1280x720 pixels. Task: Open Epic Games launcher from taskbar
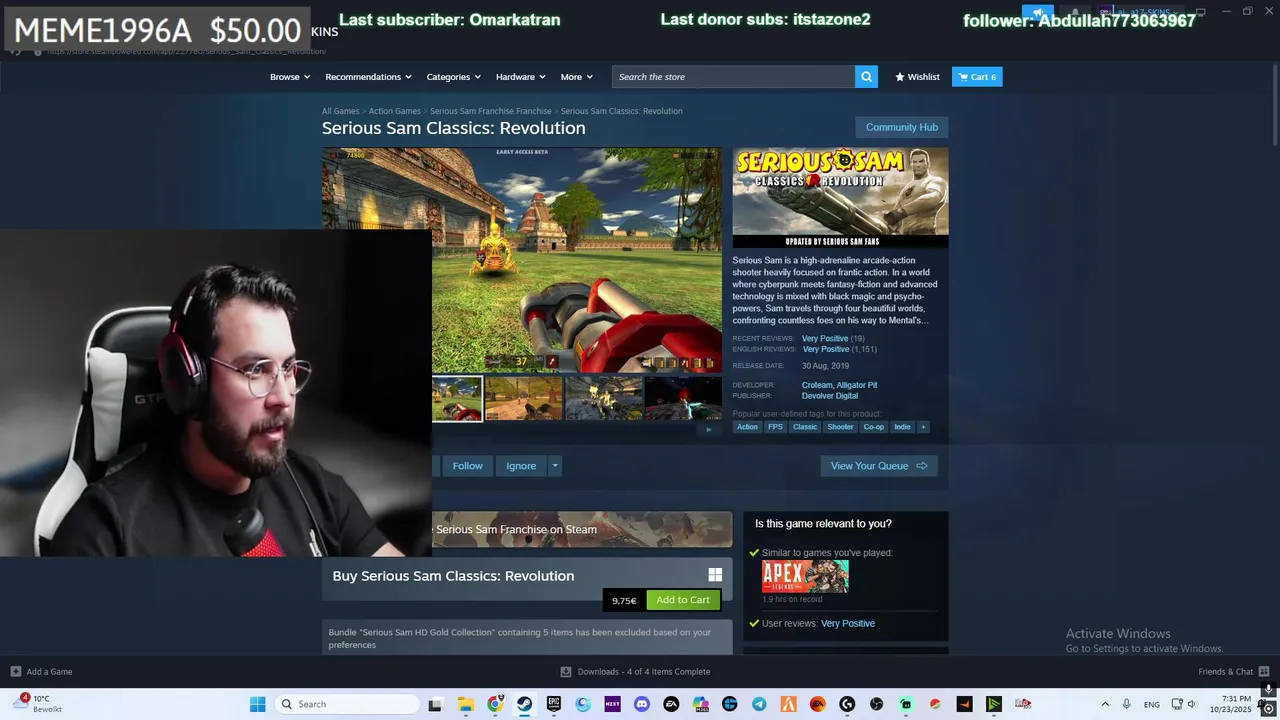click(x=553, y=704)
